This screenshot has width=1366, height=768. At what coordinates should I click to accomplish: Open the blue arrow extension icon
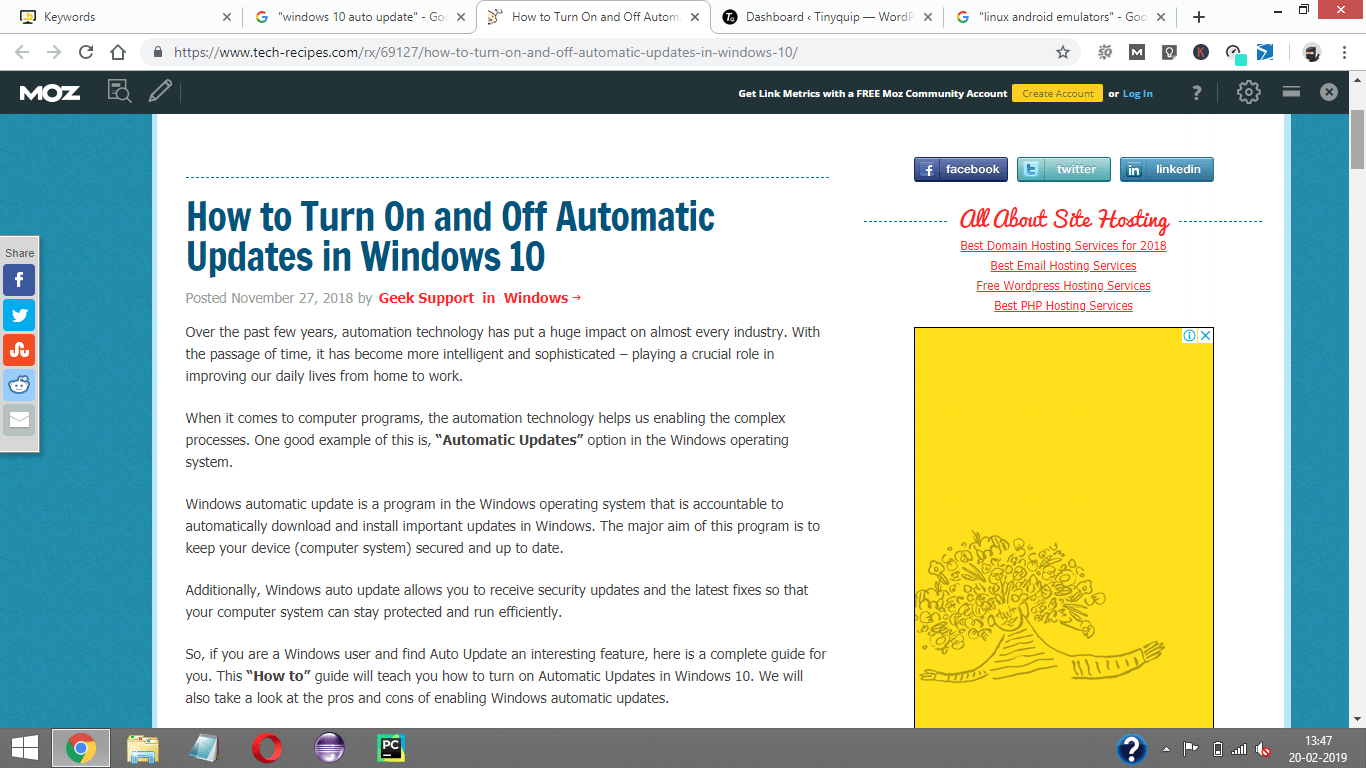(x=1265, y=52)
